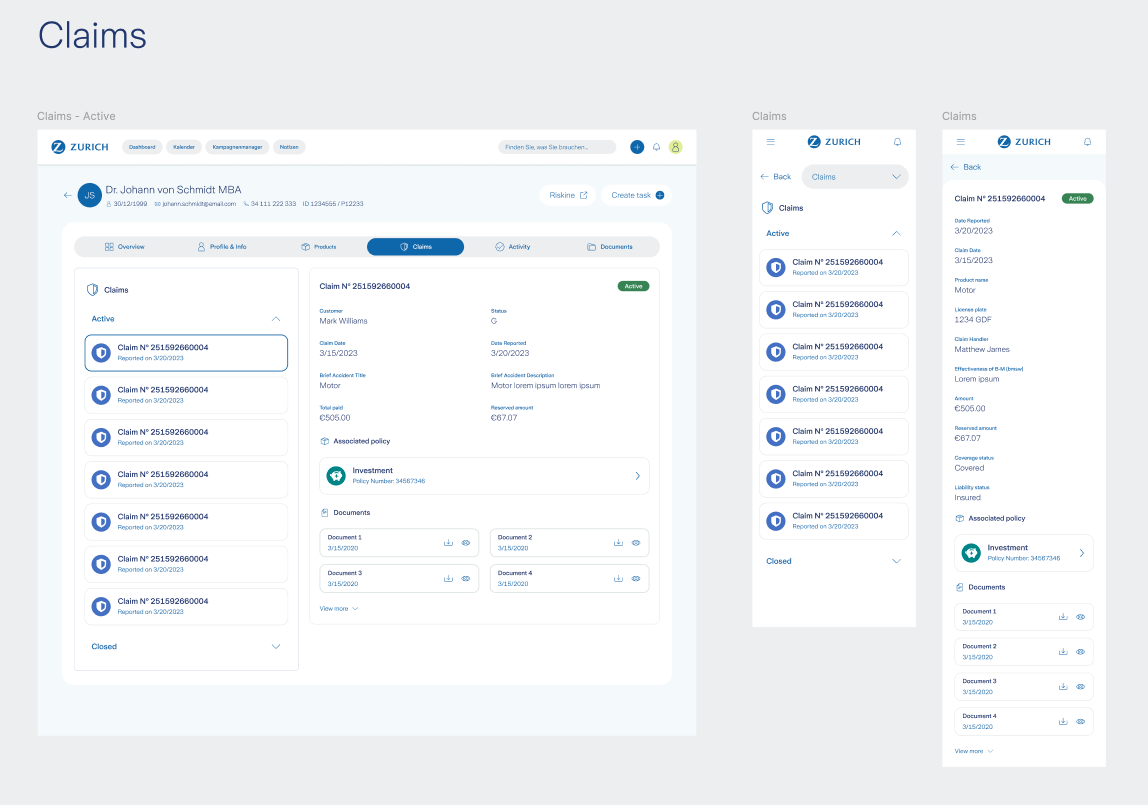The height and width of the screenshot is (805, 1148).
Task: Download Document 4 in the desktop frame
Action: tap(618, 579)
